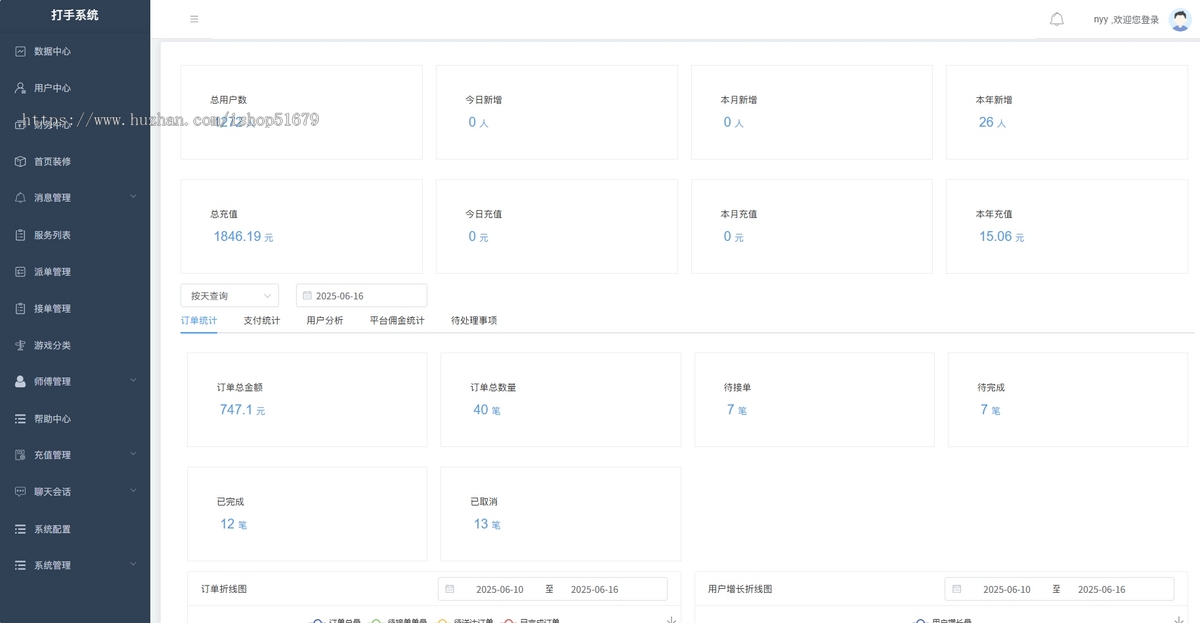Click 用户增长折线图 end date 2025-06-16

(x=1102, y=590)
